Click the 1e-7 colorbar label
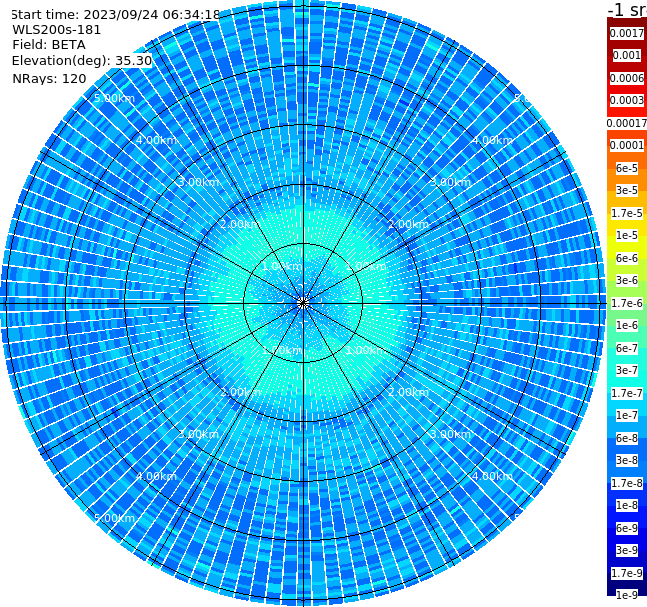Image resolution: width=647 pixels, height=607 pixels. (x=627, y=415)
